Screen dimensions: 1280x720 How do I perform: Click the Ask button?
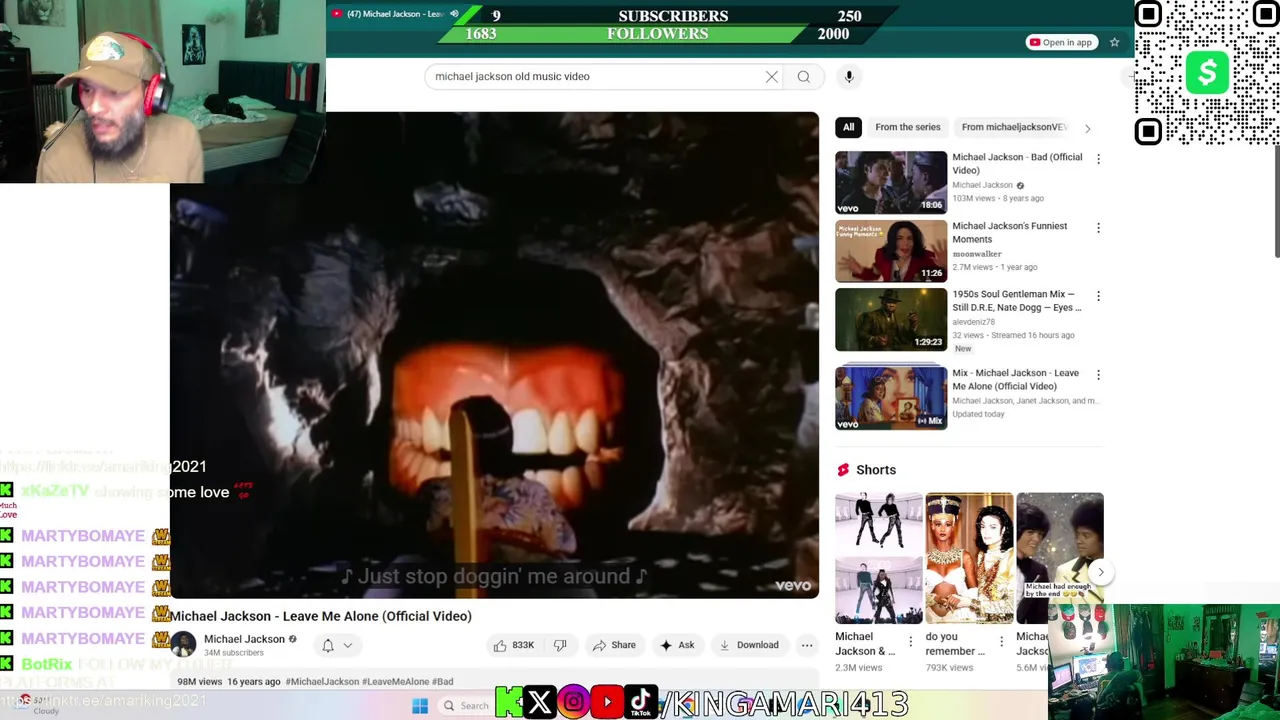676,645
